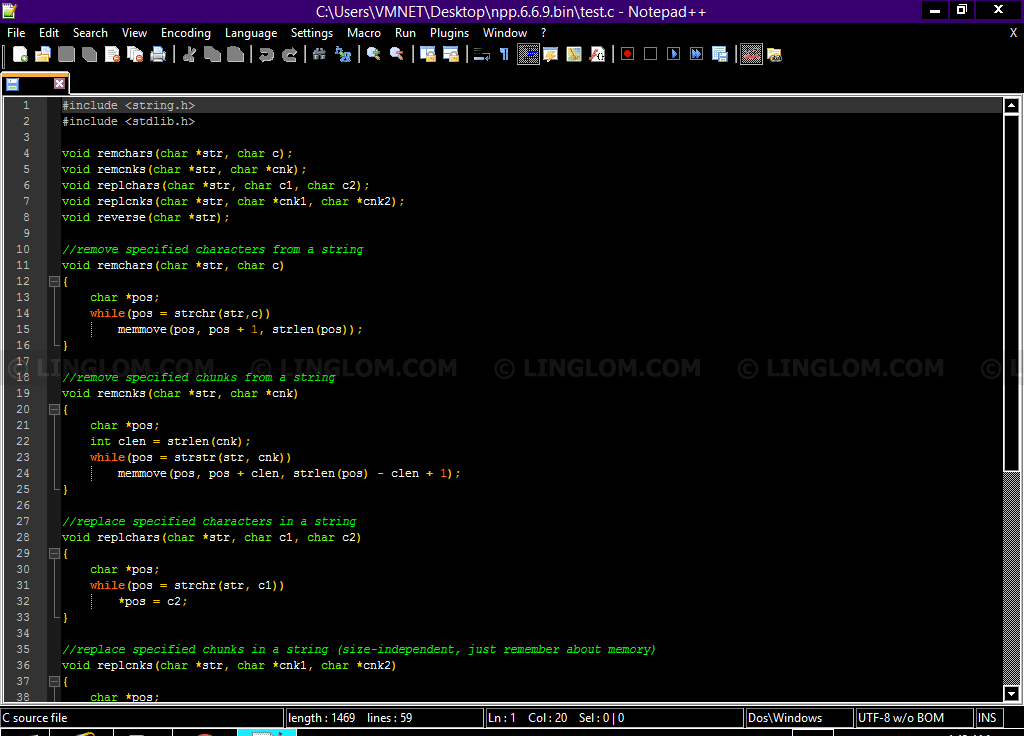Click the Stop recording square icon
The width and height of the screenshot is (1024, 736).
point(650,55)
